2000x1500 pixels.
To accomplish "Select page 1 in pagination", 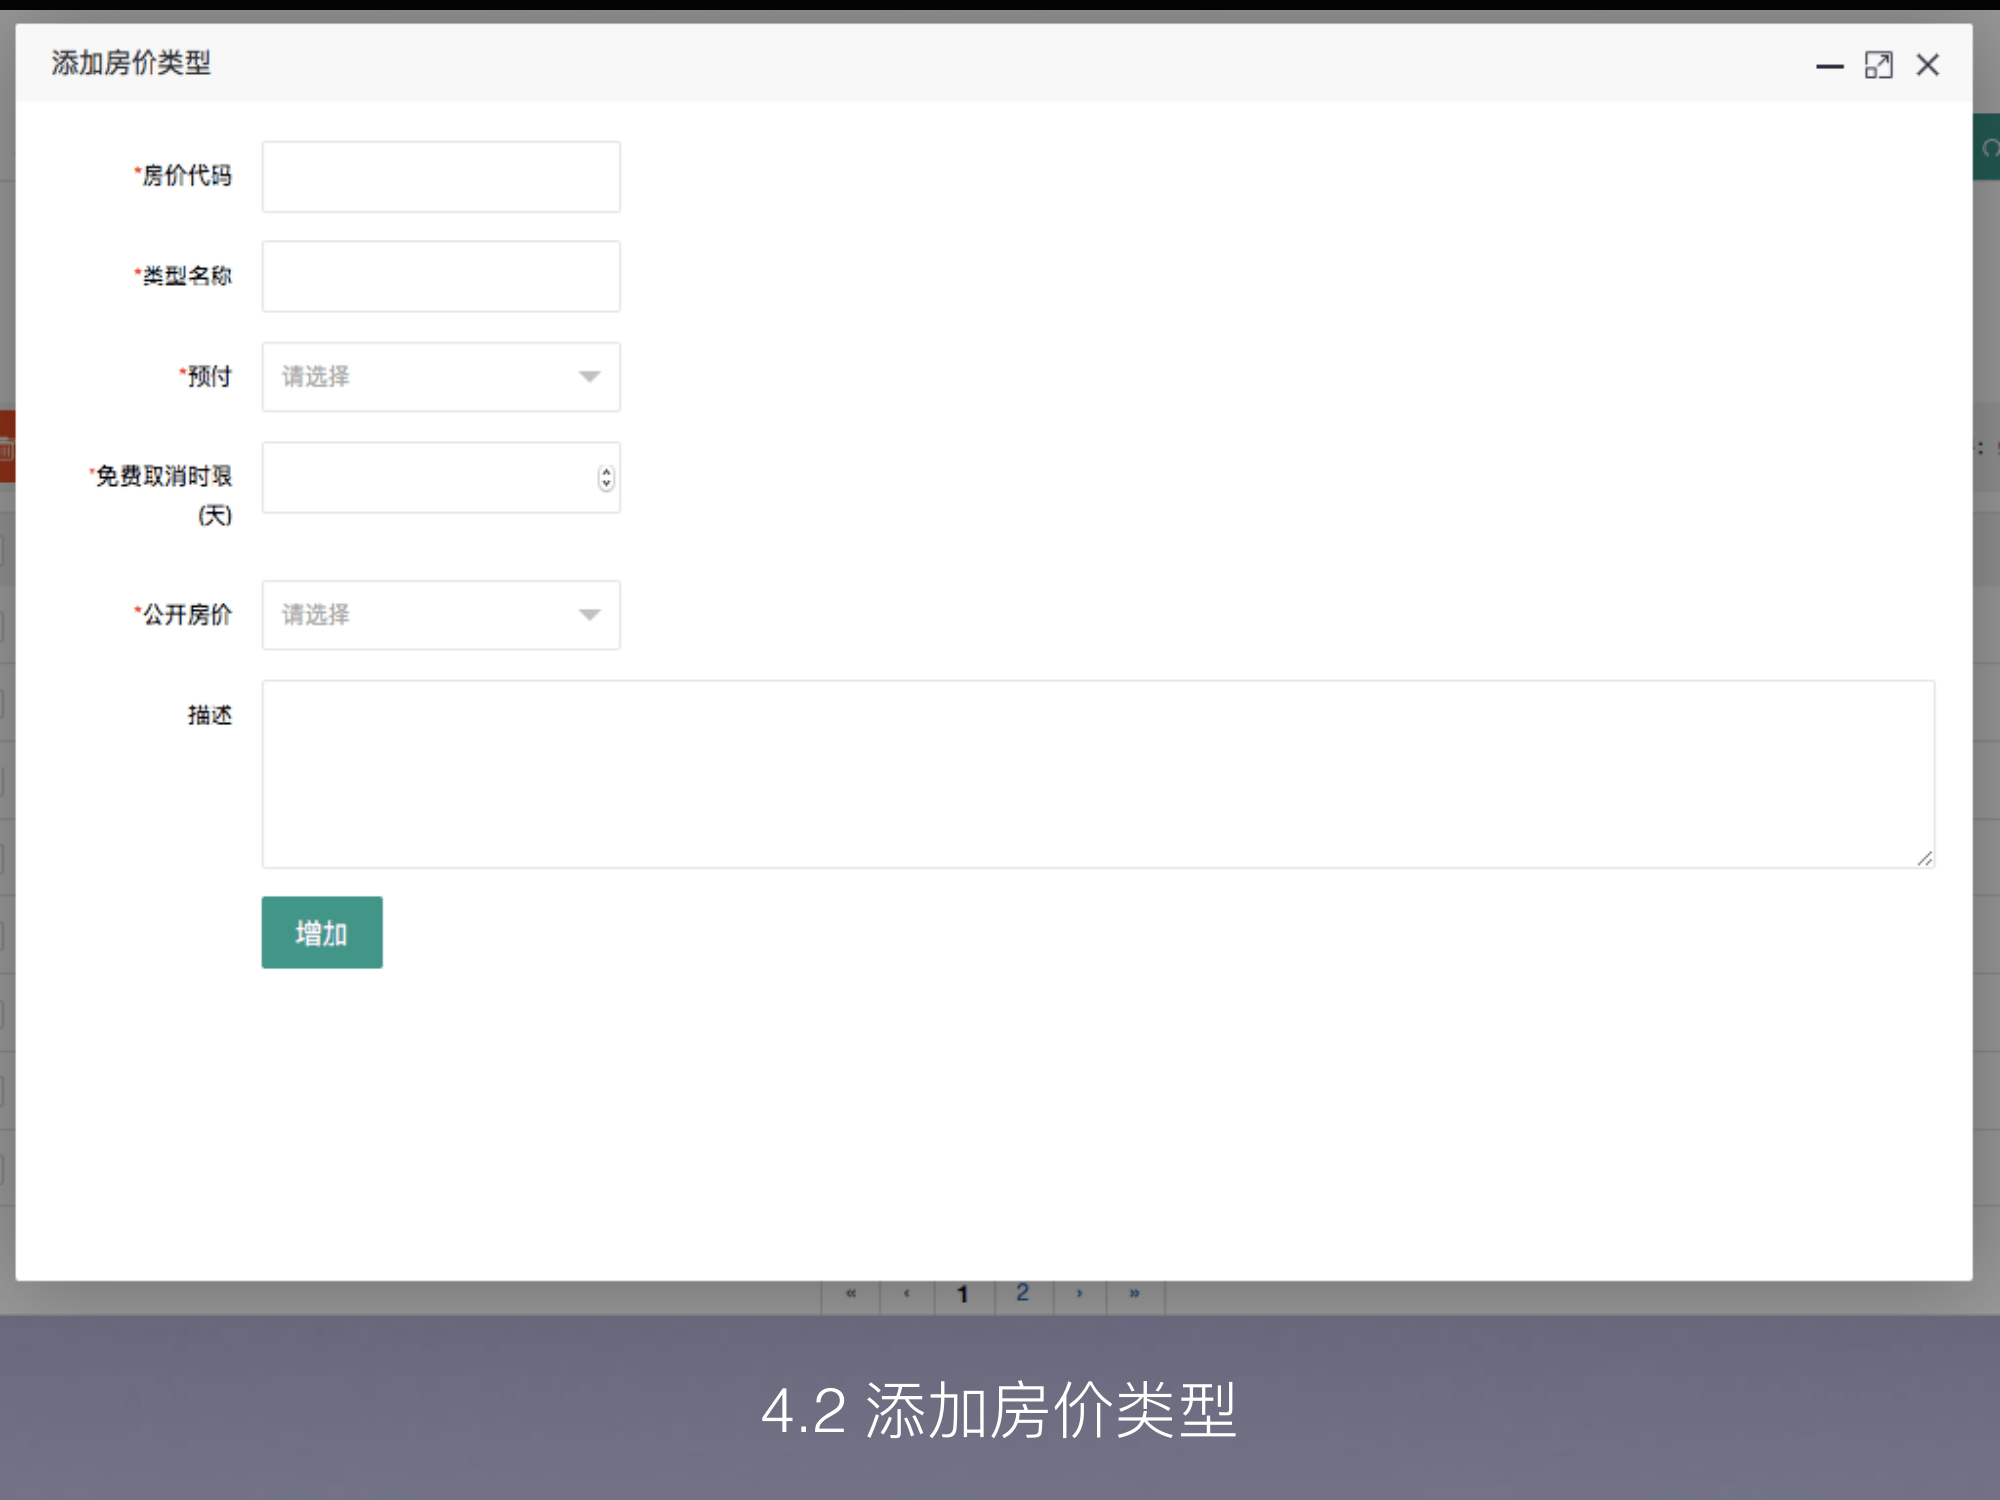I will point(964,1293).
